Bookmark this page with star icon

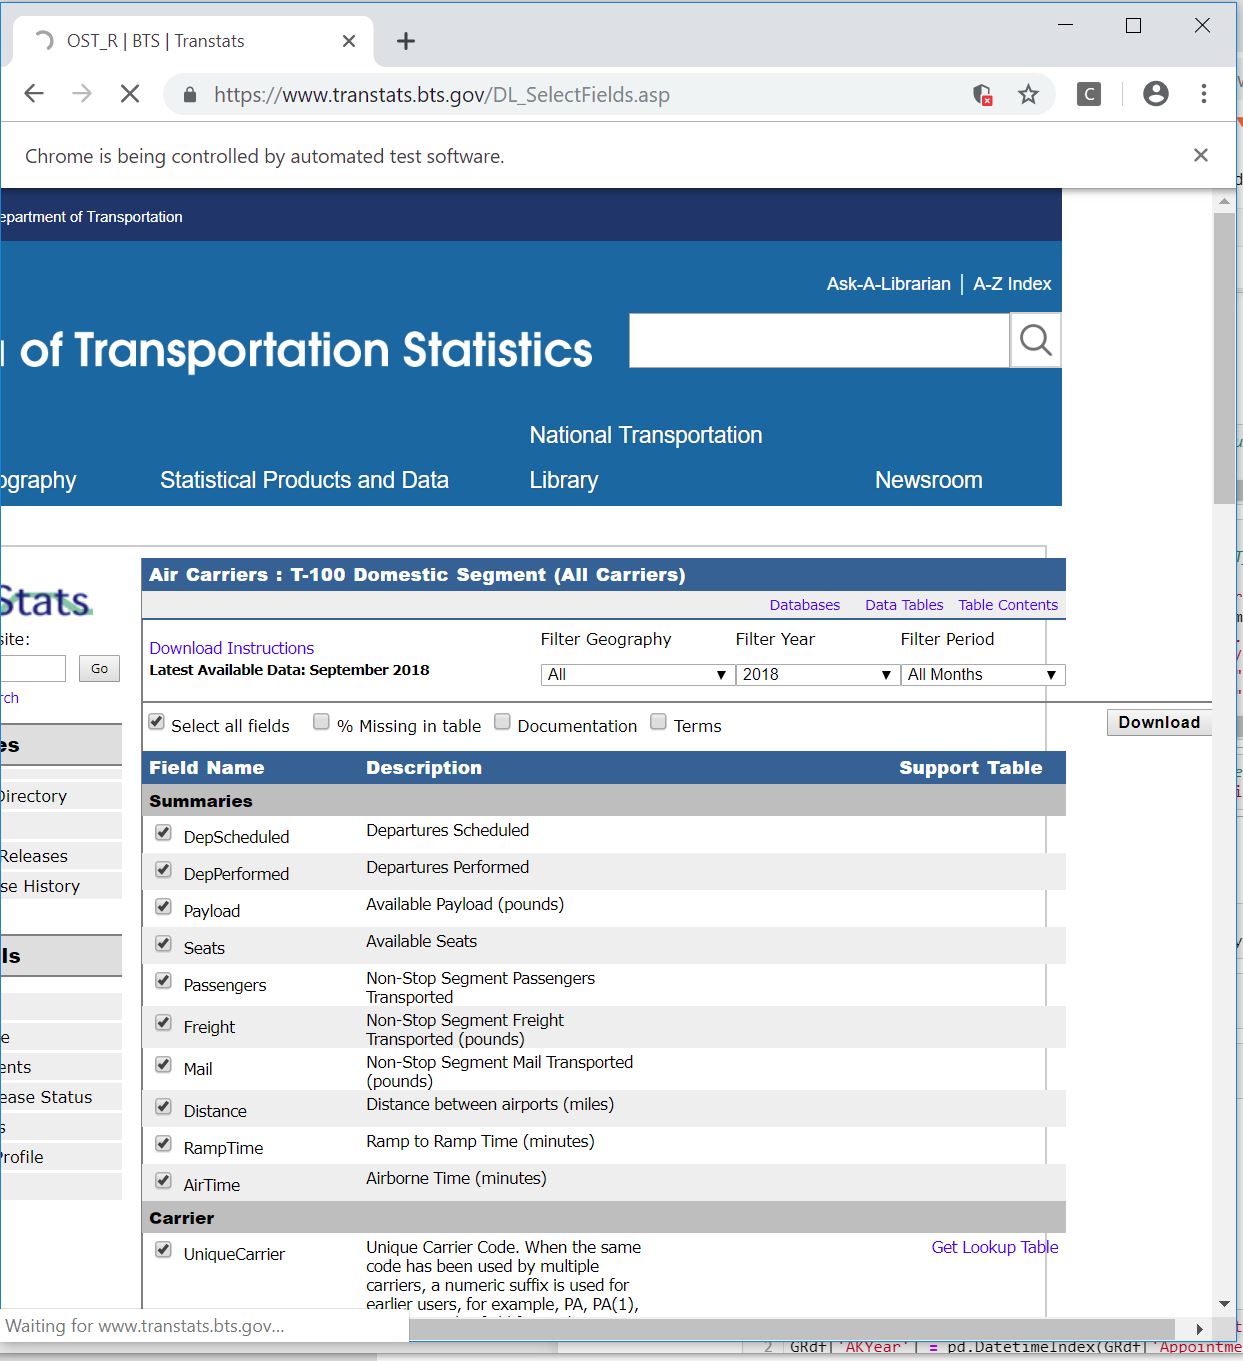tap(1028, 95)
